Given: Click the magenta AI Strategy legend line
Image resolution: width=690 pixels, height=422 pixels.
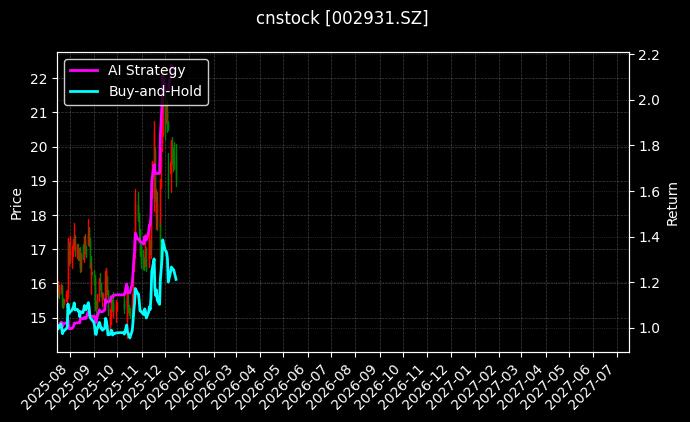Looking at the screenshot, I should pos(85,71).
